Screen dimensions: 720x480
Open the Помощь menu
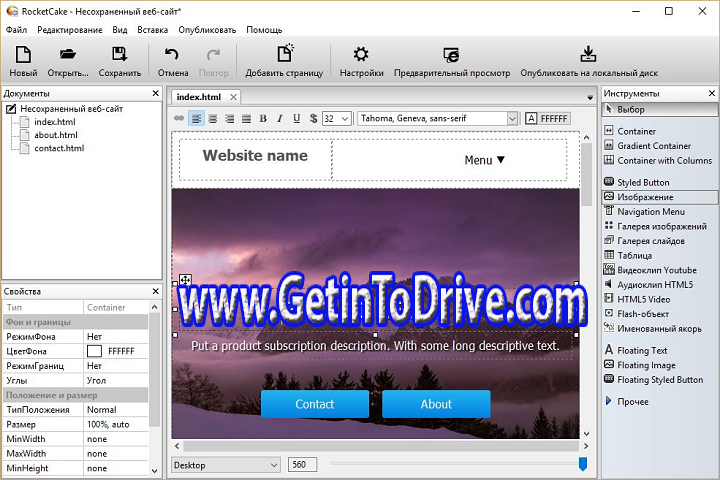(264, 30)
